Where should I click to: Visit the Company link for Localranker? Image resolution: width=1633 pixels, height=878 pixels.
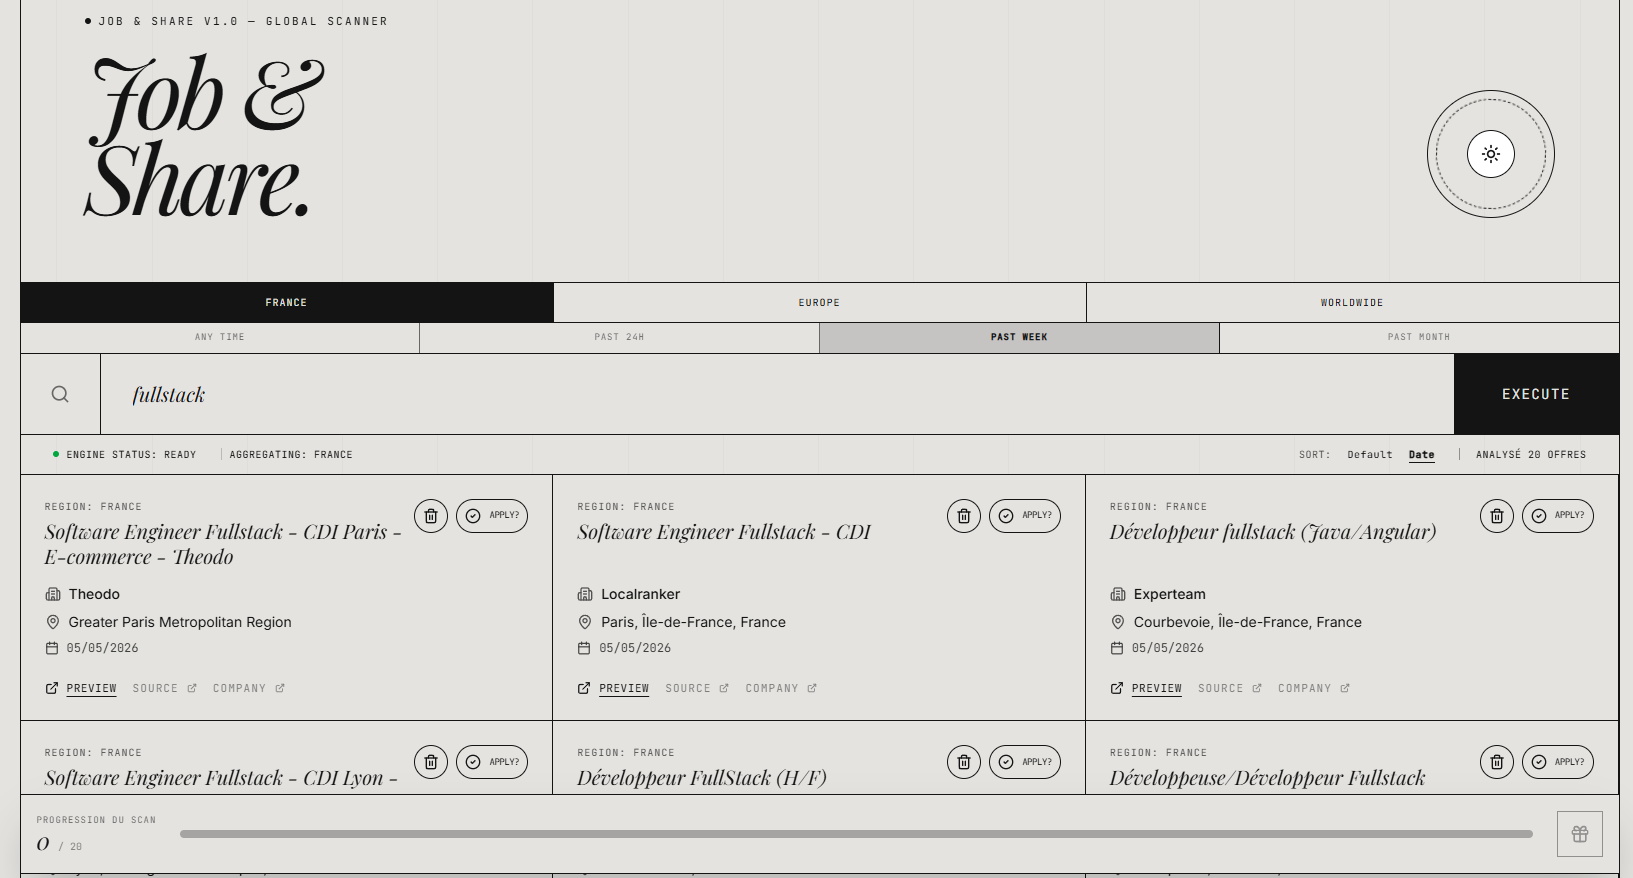781,688
